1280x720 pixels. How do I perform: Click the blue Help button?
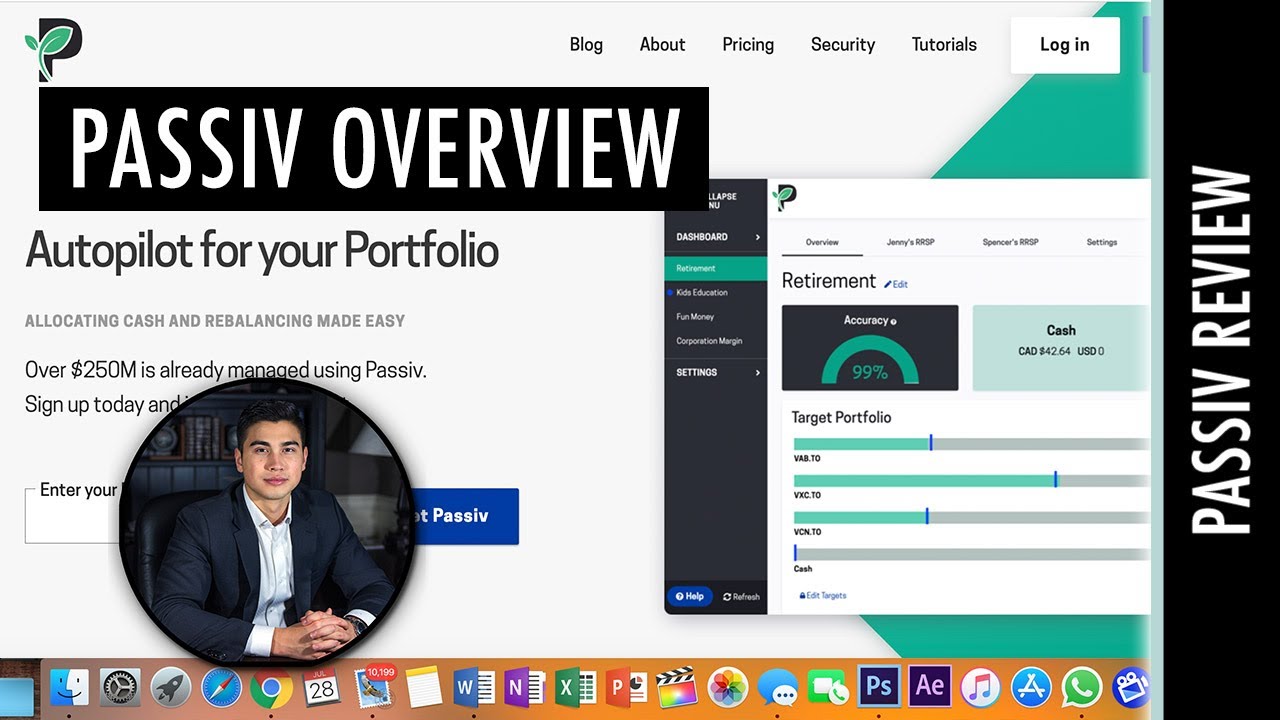pyautogui.click(x=690, y=596)
